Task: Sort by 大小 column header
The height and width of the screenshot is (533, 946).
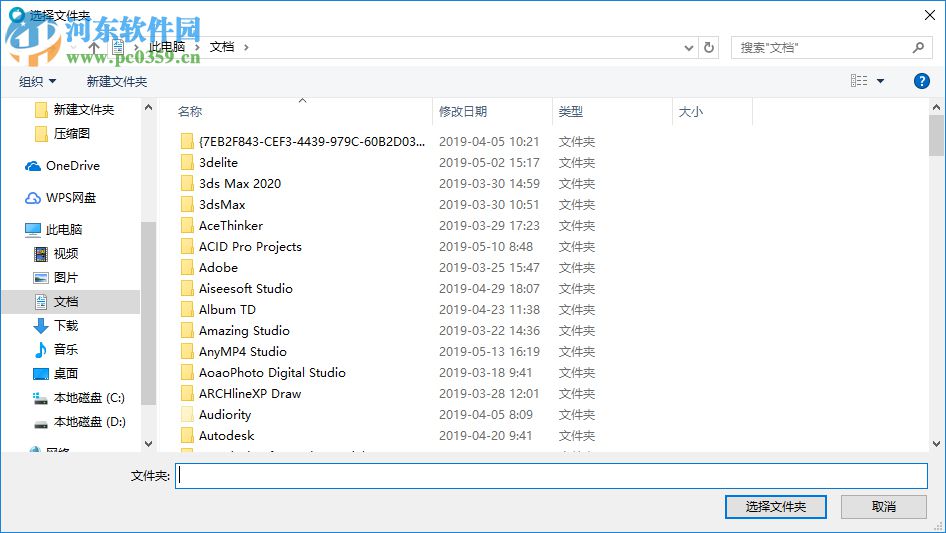Action: click(691, 112)
